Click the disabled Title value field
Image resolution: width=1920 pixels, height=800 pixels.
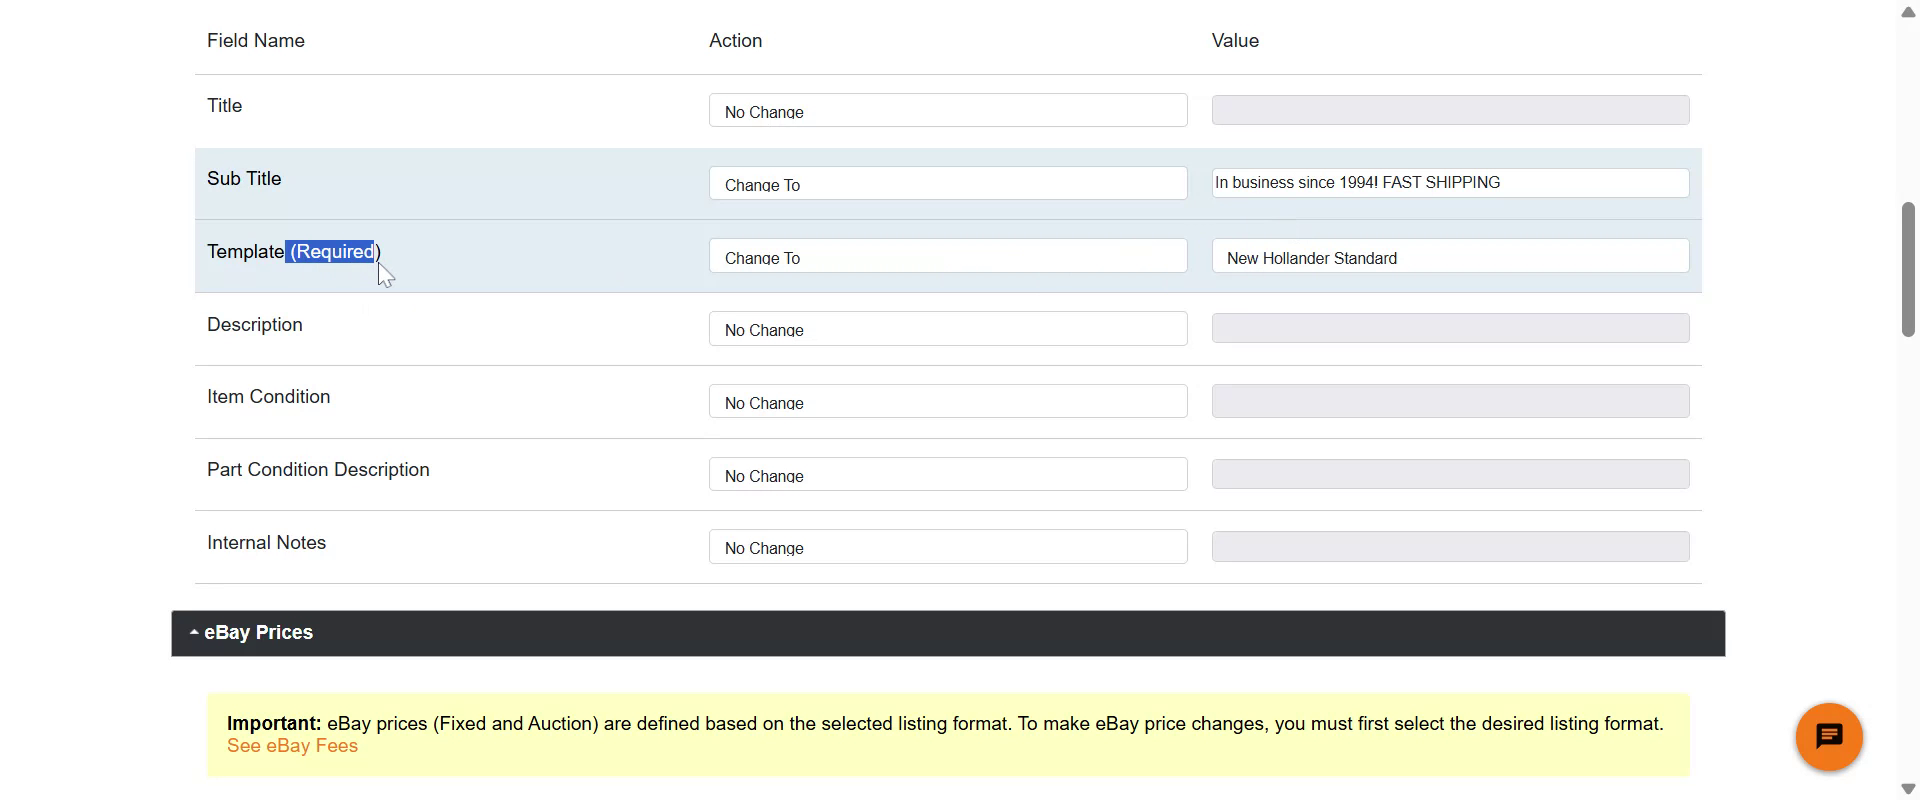[x=1450, y=110]
